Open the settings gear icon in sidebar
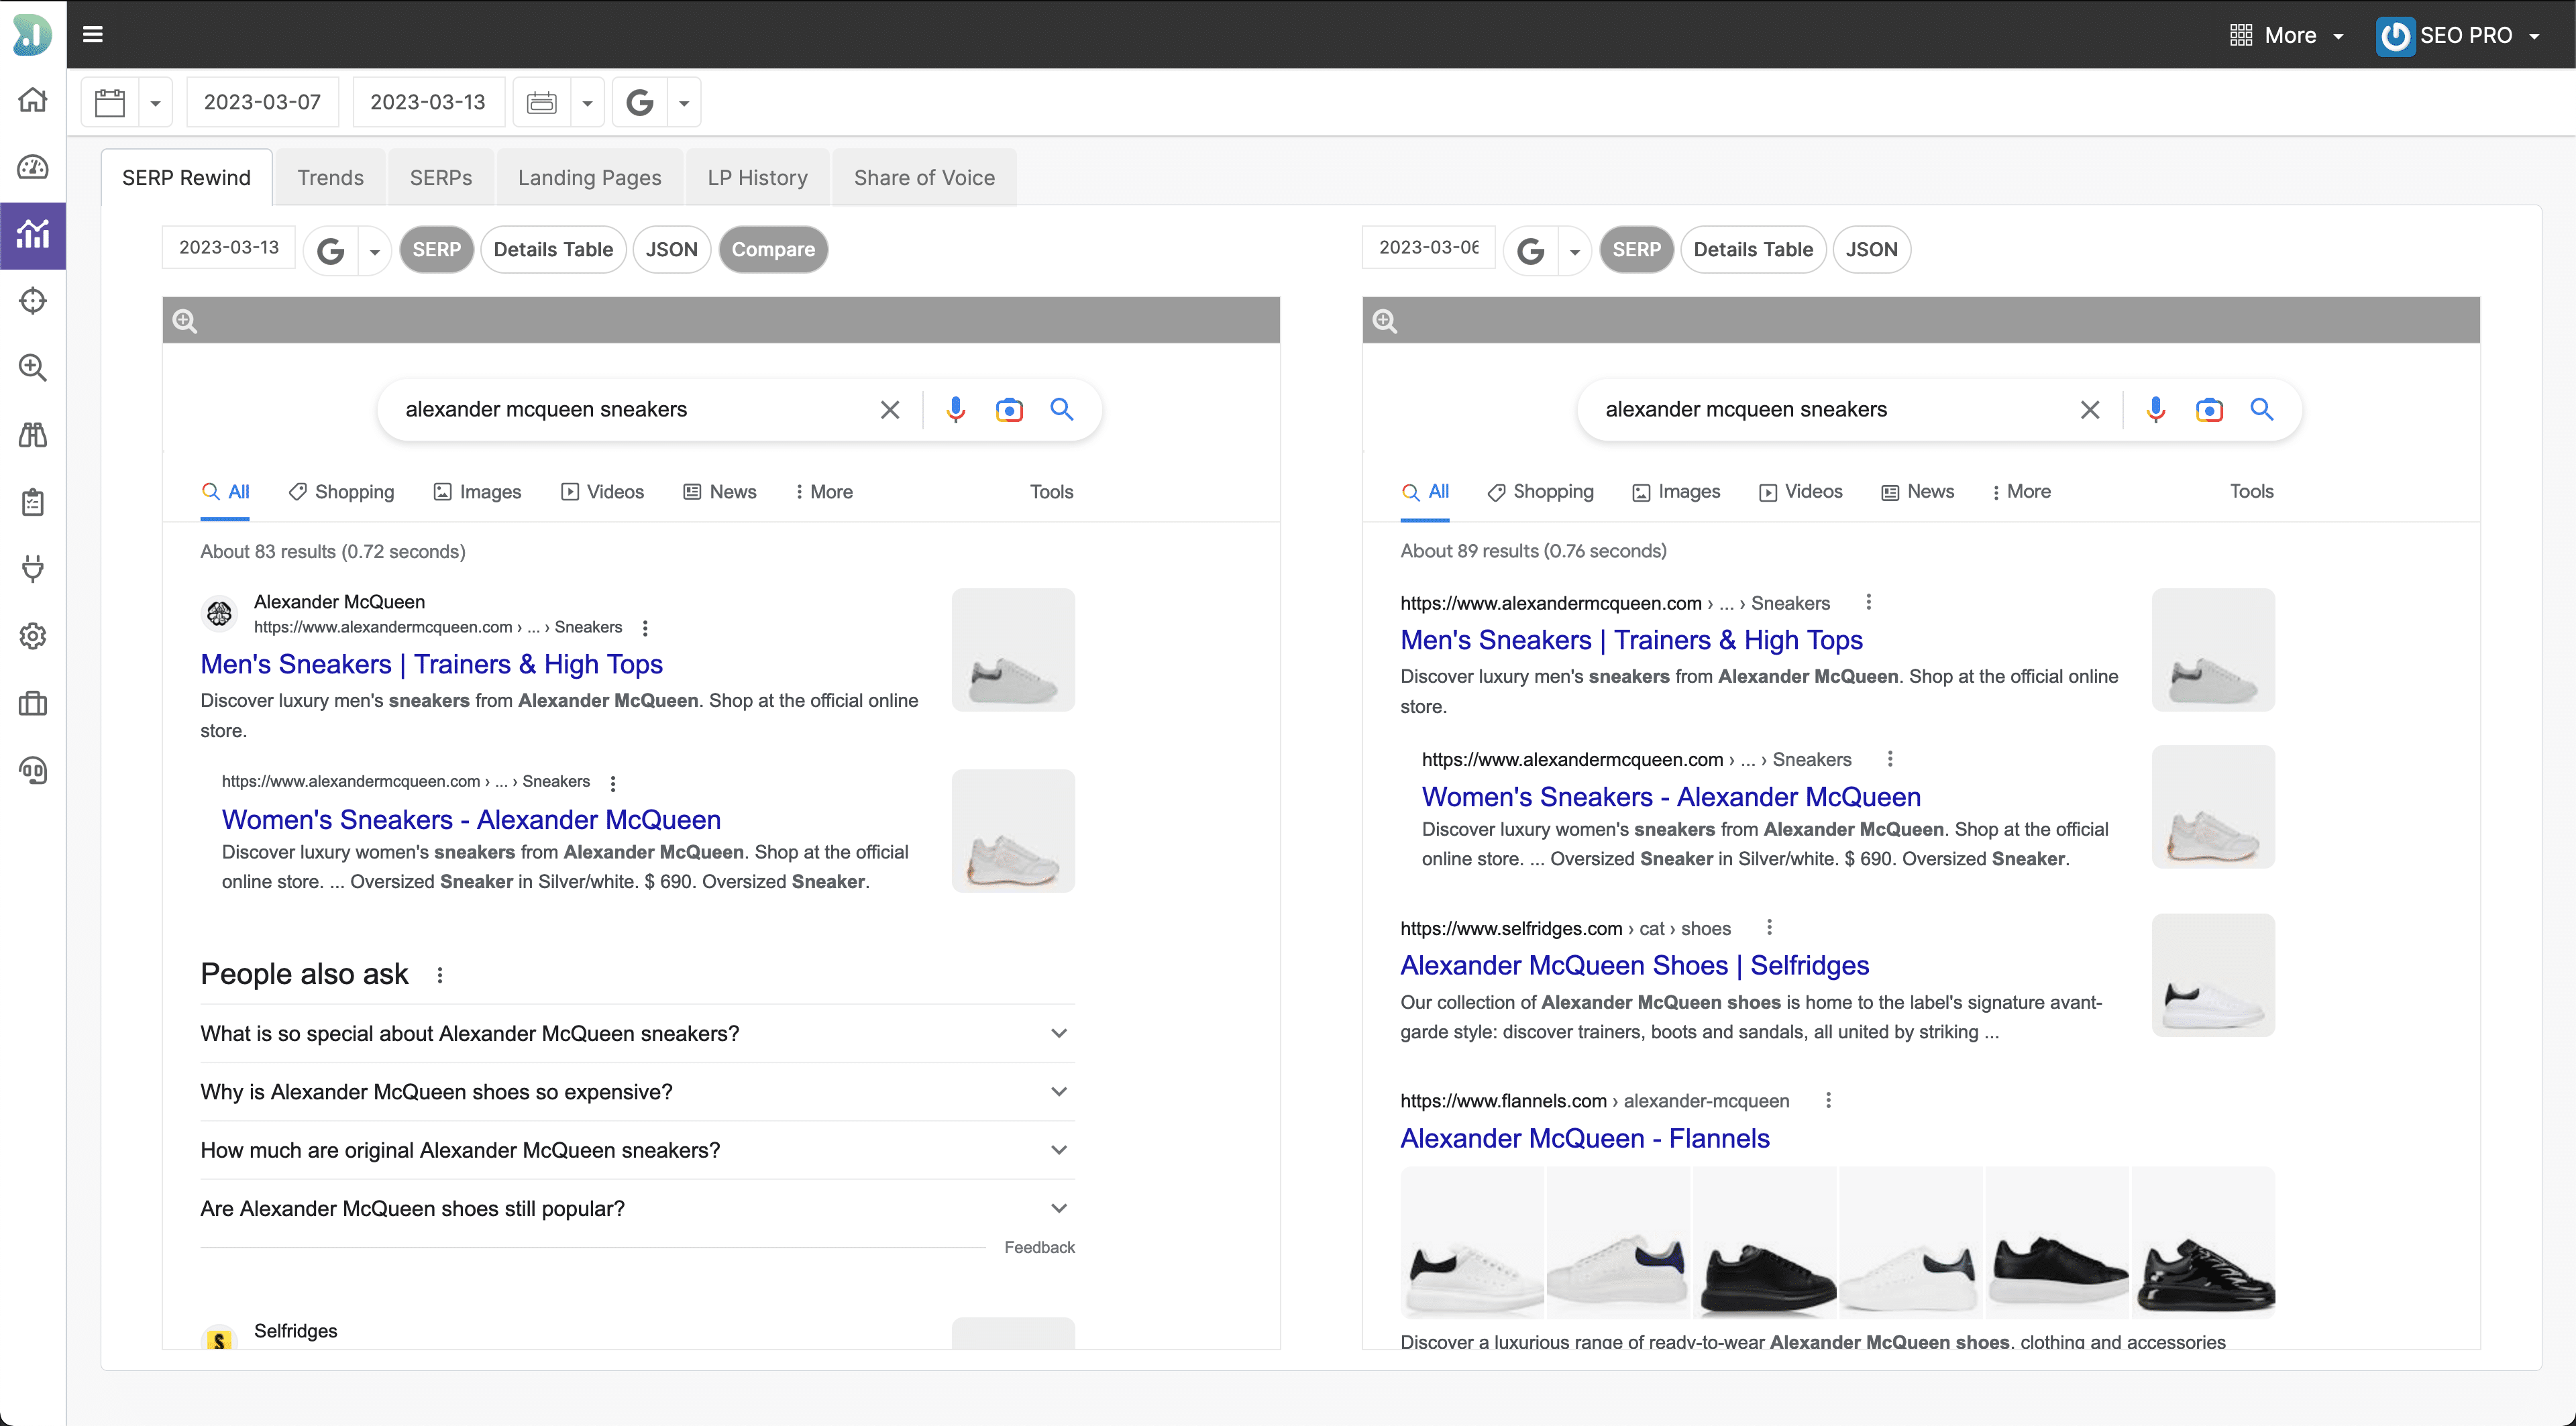The image size is (2576, 1426). click(x=33, y=636)
